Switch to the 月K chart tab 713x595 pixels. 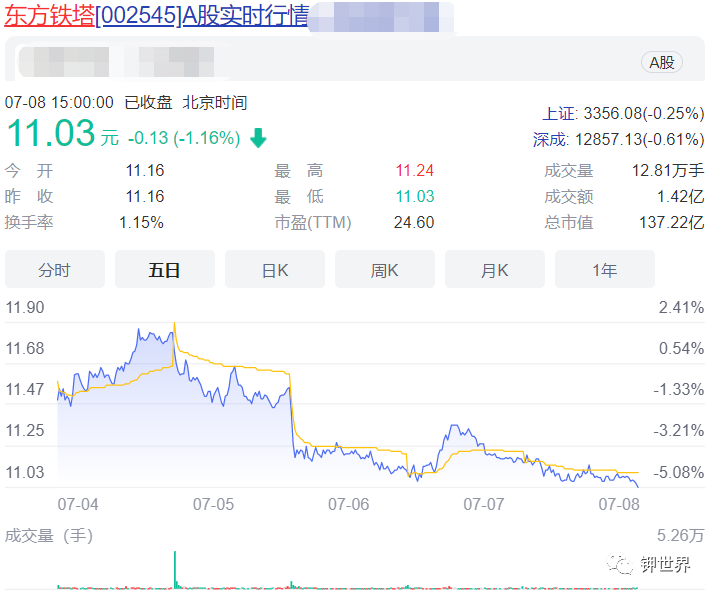(x=495, y=270)
